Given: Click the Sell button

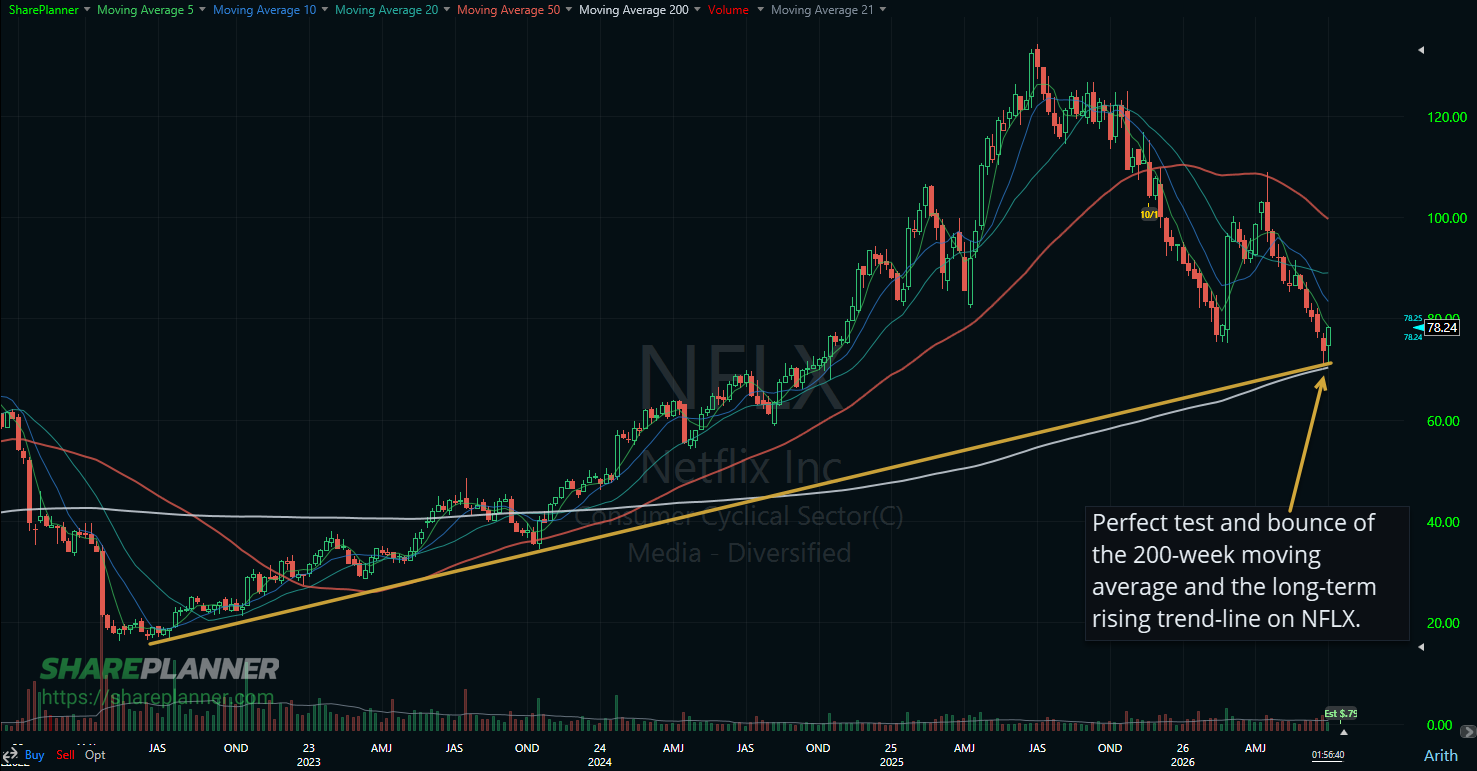Looking at the screenshot, I should (65, 755).
